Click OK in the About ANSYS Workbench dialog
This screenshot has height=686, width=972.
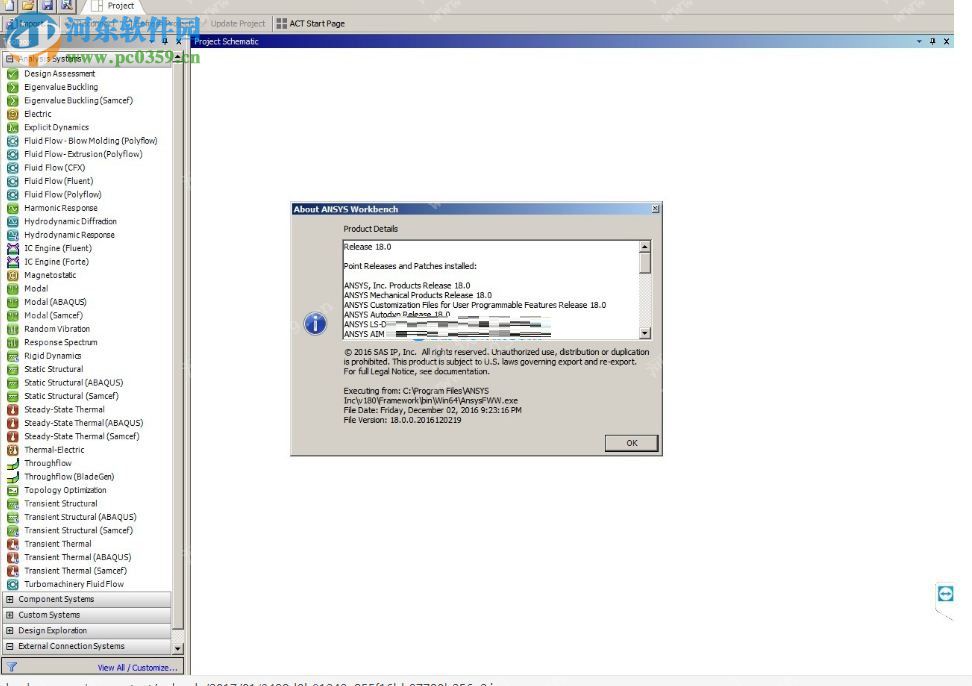point(630,442)
